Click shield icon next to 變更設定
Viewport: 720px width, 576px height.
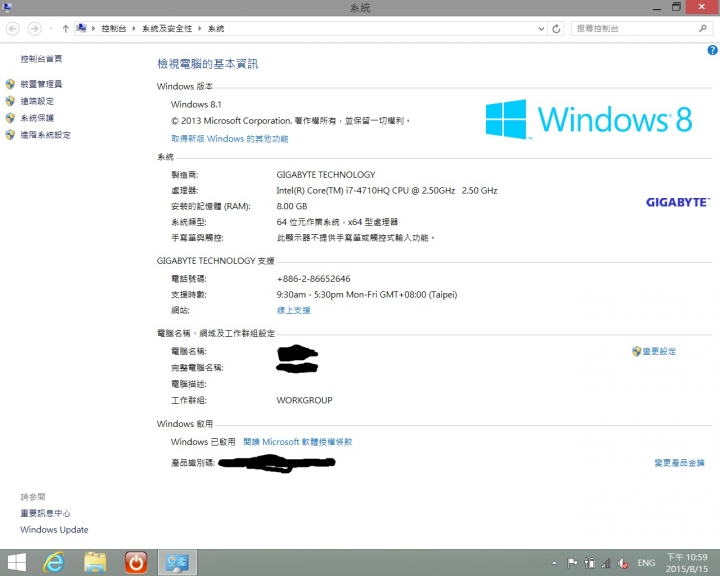636,351
